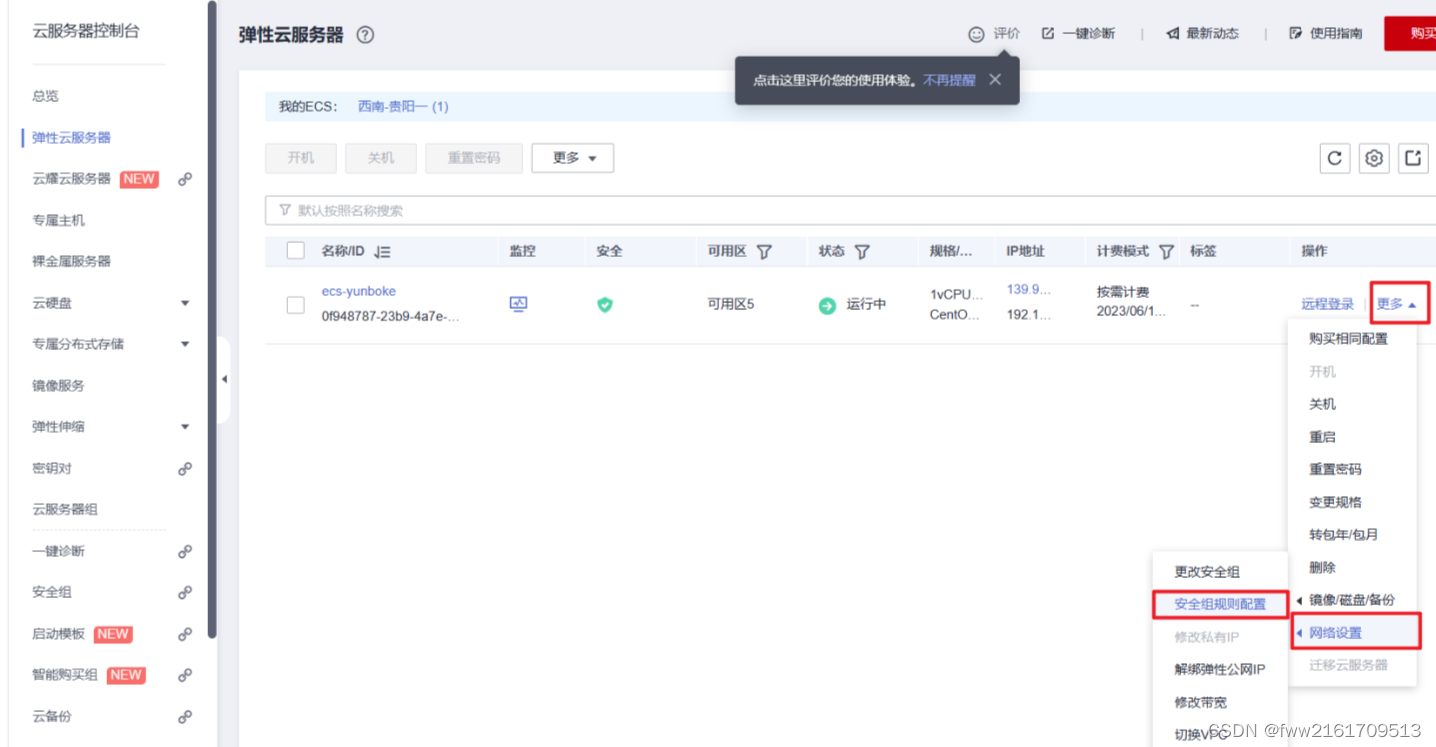
Task: Click the filter icon on 计费模式 column
Action: (x=1166, y=252)
